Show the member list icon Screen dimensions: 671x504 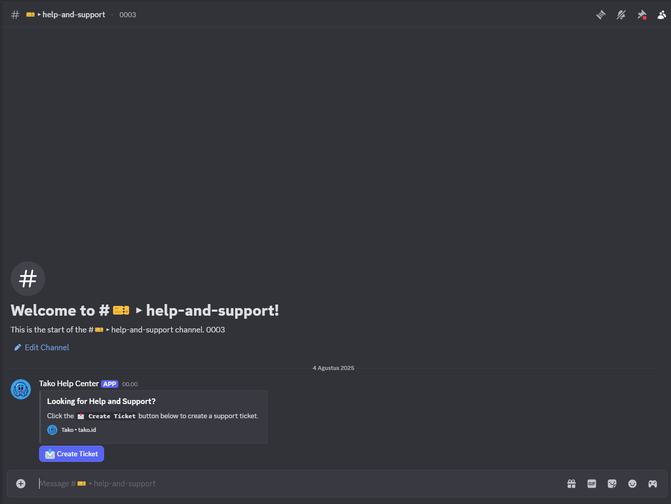(662, 15)
